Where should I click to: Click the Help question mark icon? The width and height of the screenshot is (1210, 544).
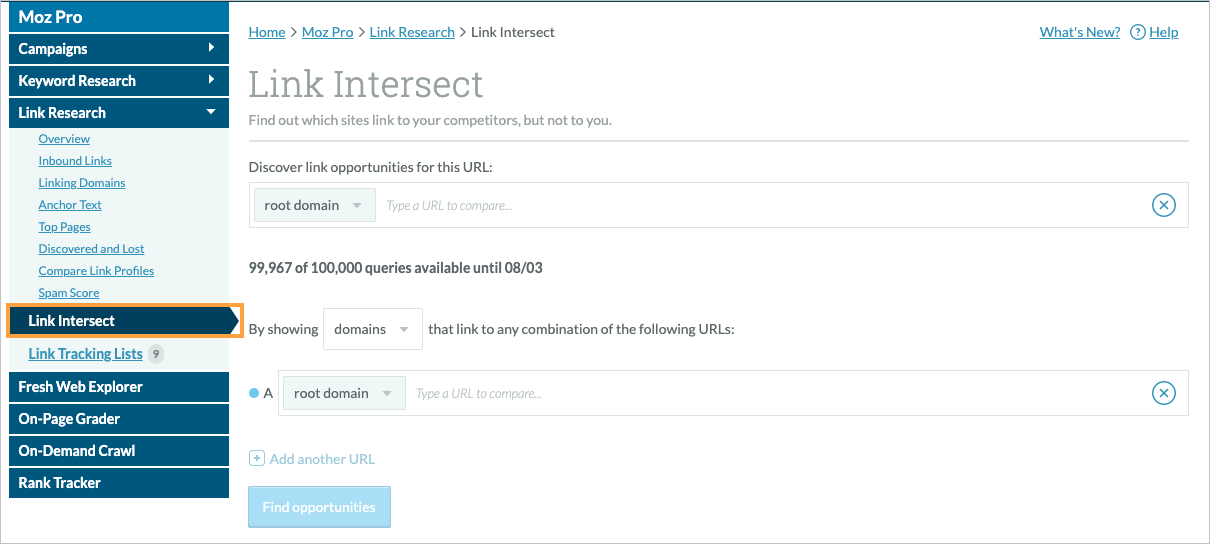[1137, 32]
